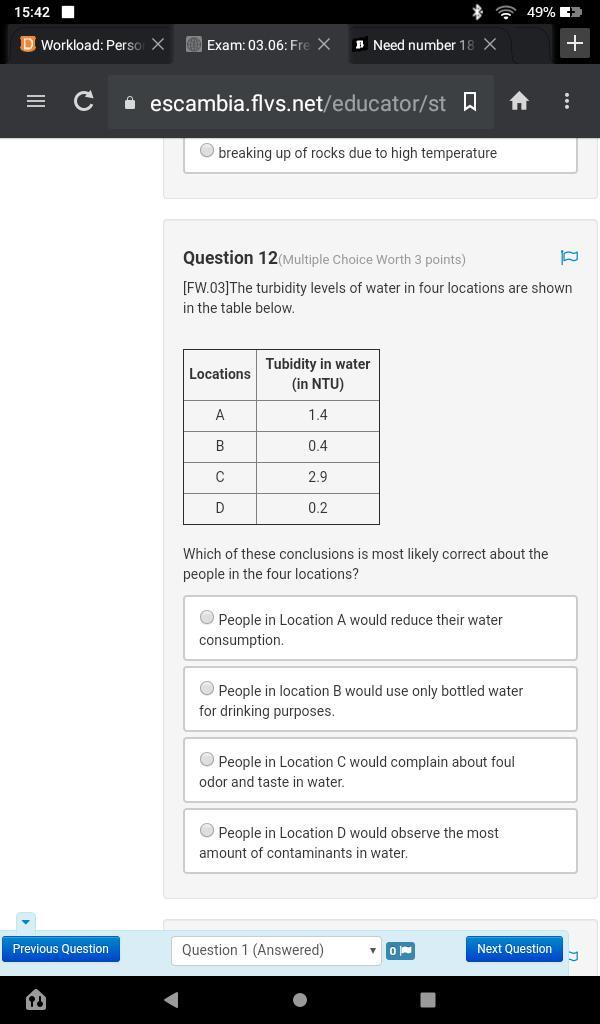Choose Location B bottled water answer
The height and width of the screenshot is (1024, 600).
click(x=207, y=689)
